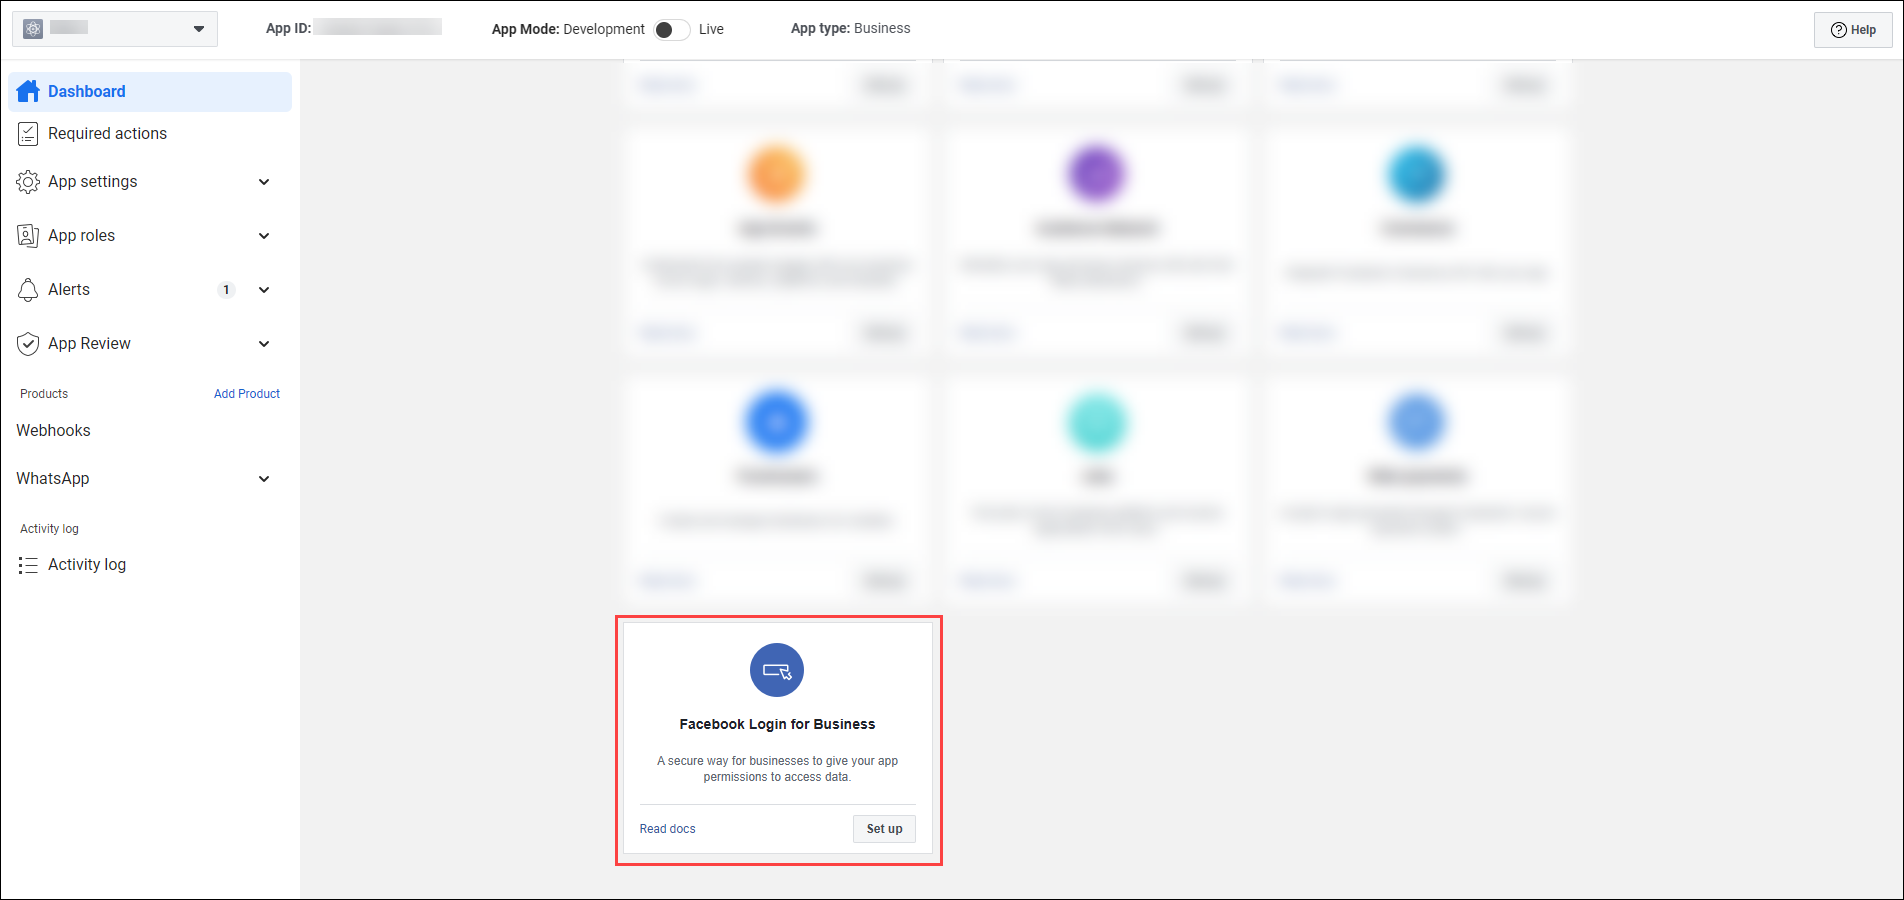1904x900 pixels.
Task: Click the gear icon in the app selector
Action: click(33, 28)
